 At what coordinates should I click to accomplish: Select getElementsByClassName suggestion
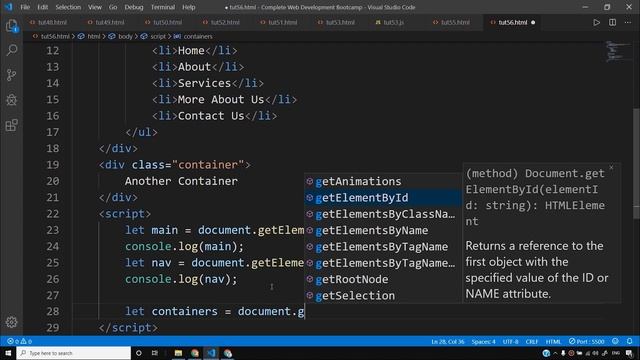tap(384, 214)
